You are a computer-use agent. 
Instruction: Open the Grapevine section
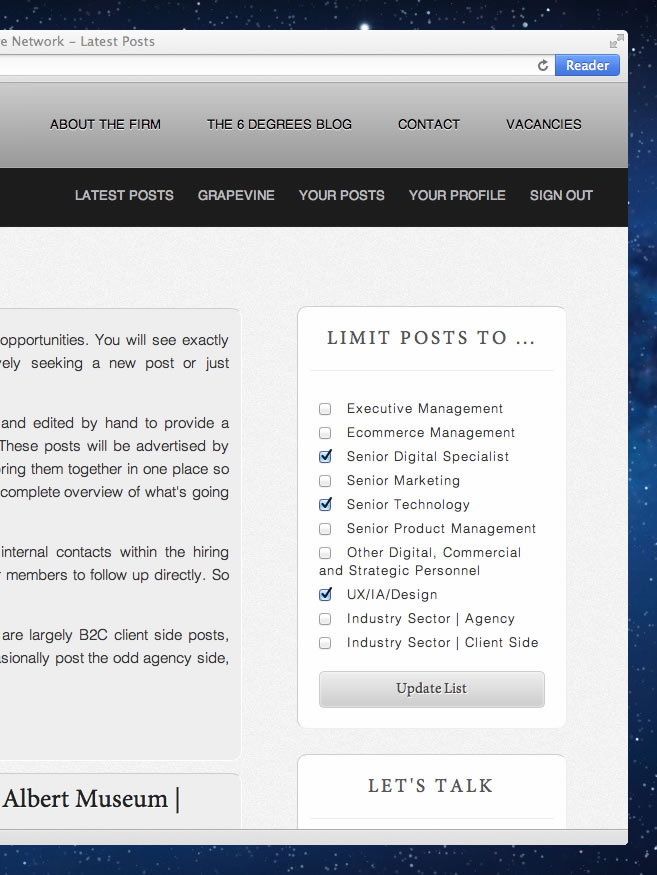(x=236, y=195)
